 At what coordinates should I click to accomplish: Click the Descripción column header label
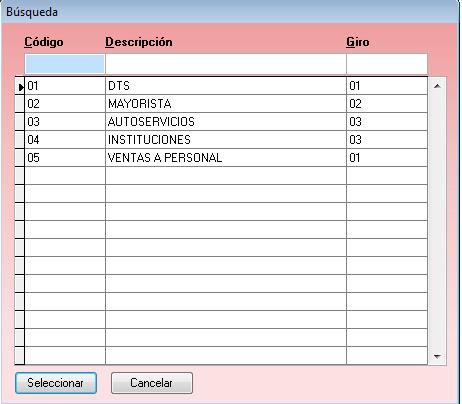point(139,42)
